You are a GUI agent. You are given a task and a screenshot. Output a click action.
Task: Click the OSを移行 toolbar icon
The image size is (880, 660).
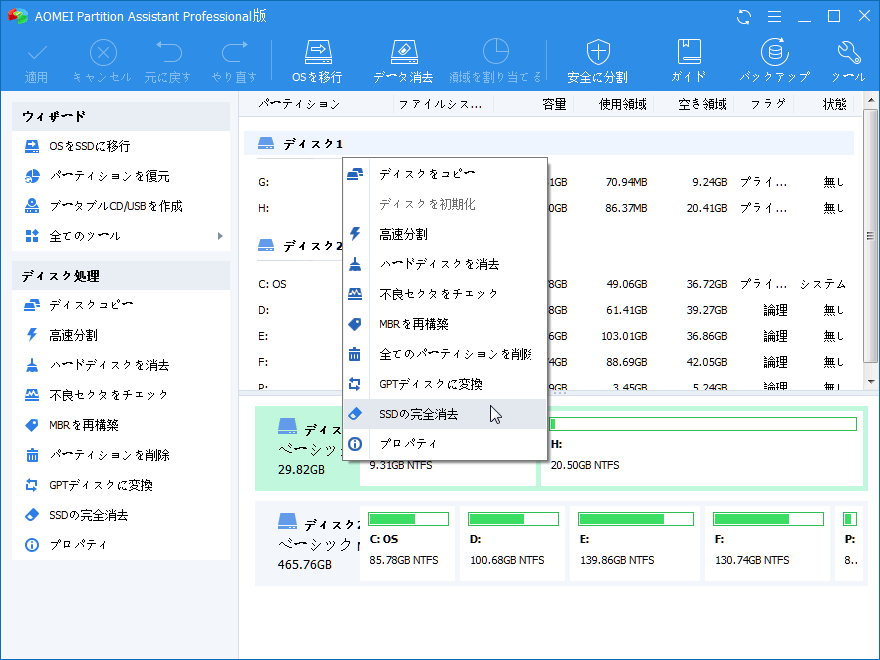[318, 61]
